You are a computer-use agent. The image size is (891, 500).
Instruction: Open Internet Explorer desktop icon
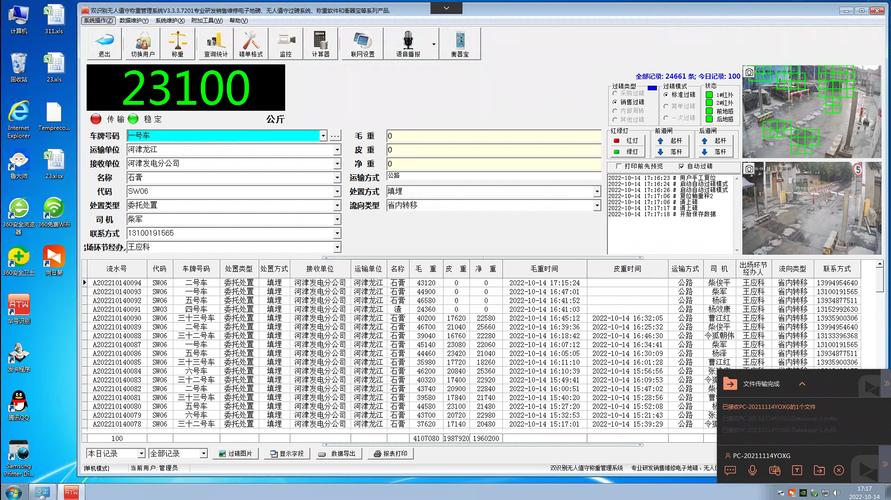[19, 119]
